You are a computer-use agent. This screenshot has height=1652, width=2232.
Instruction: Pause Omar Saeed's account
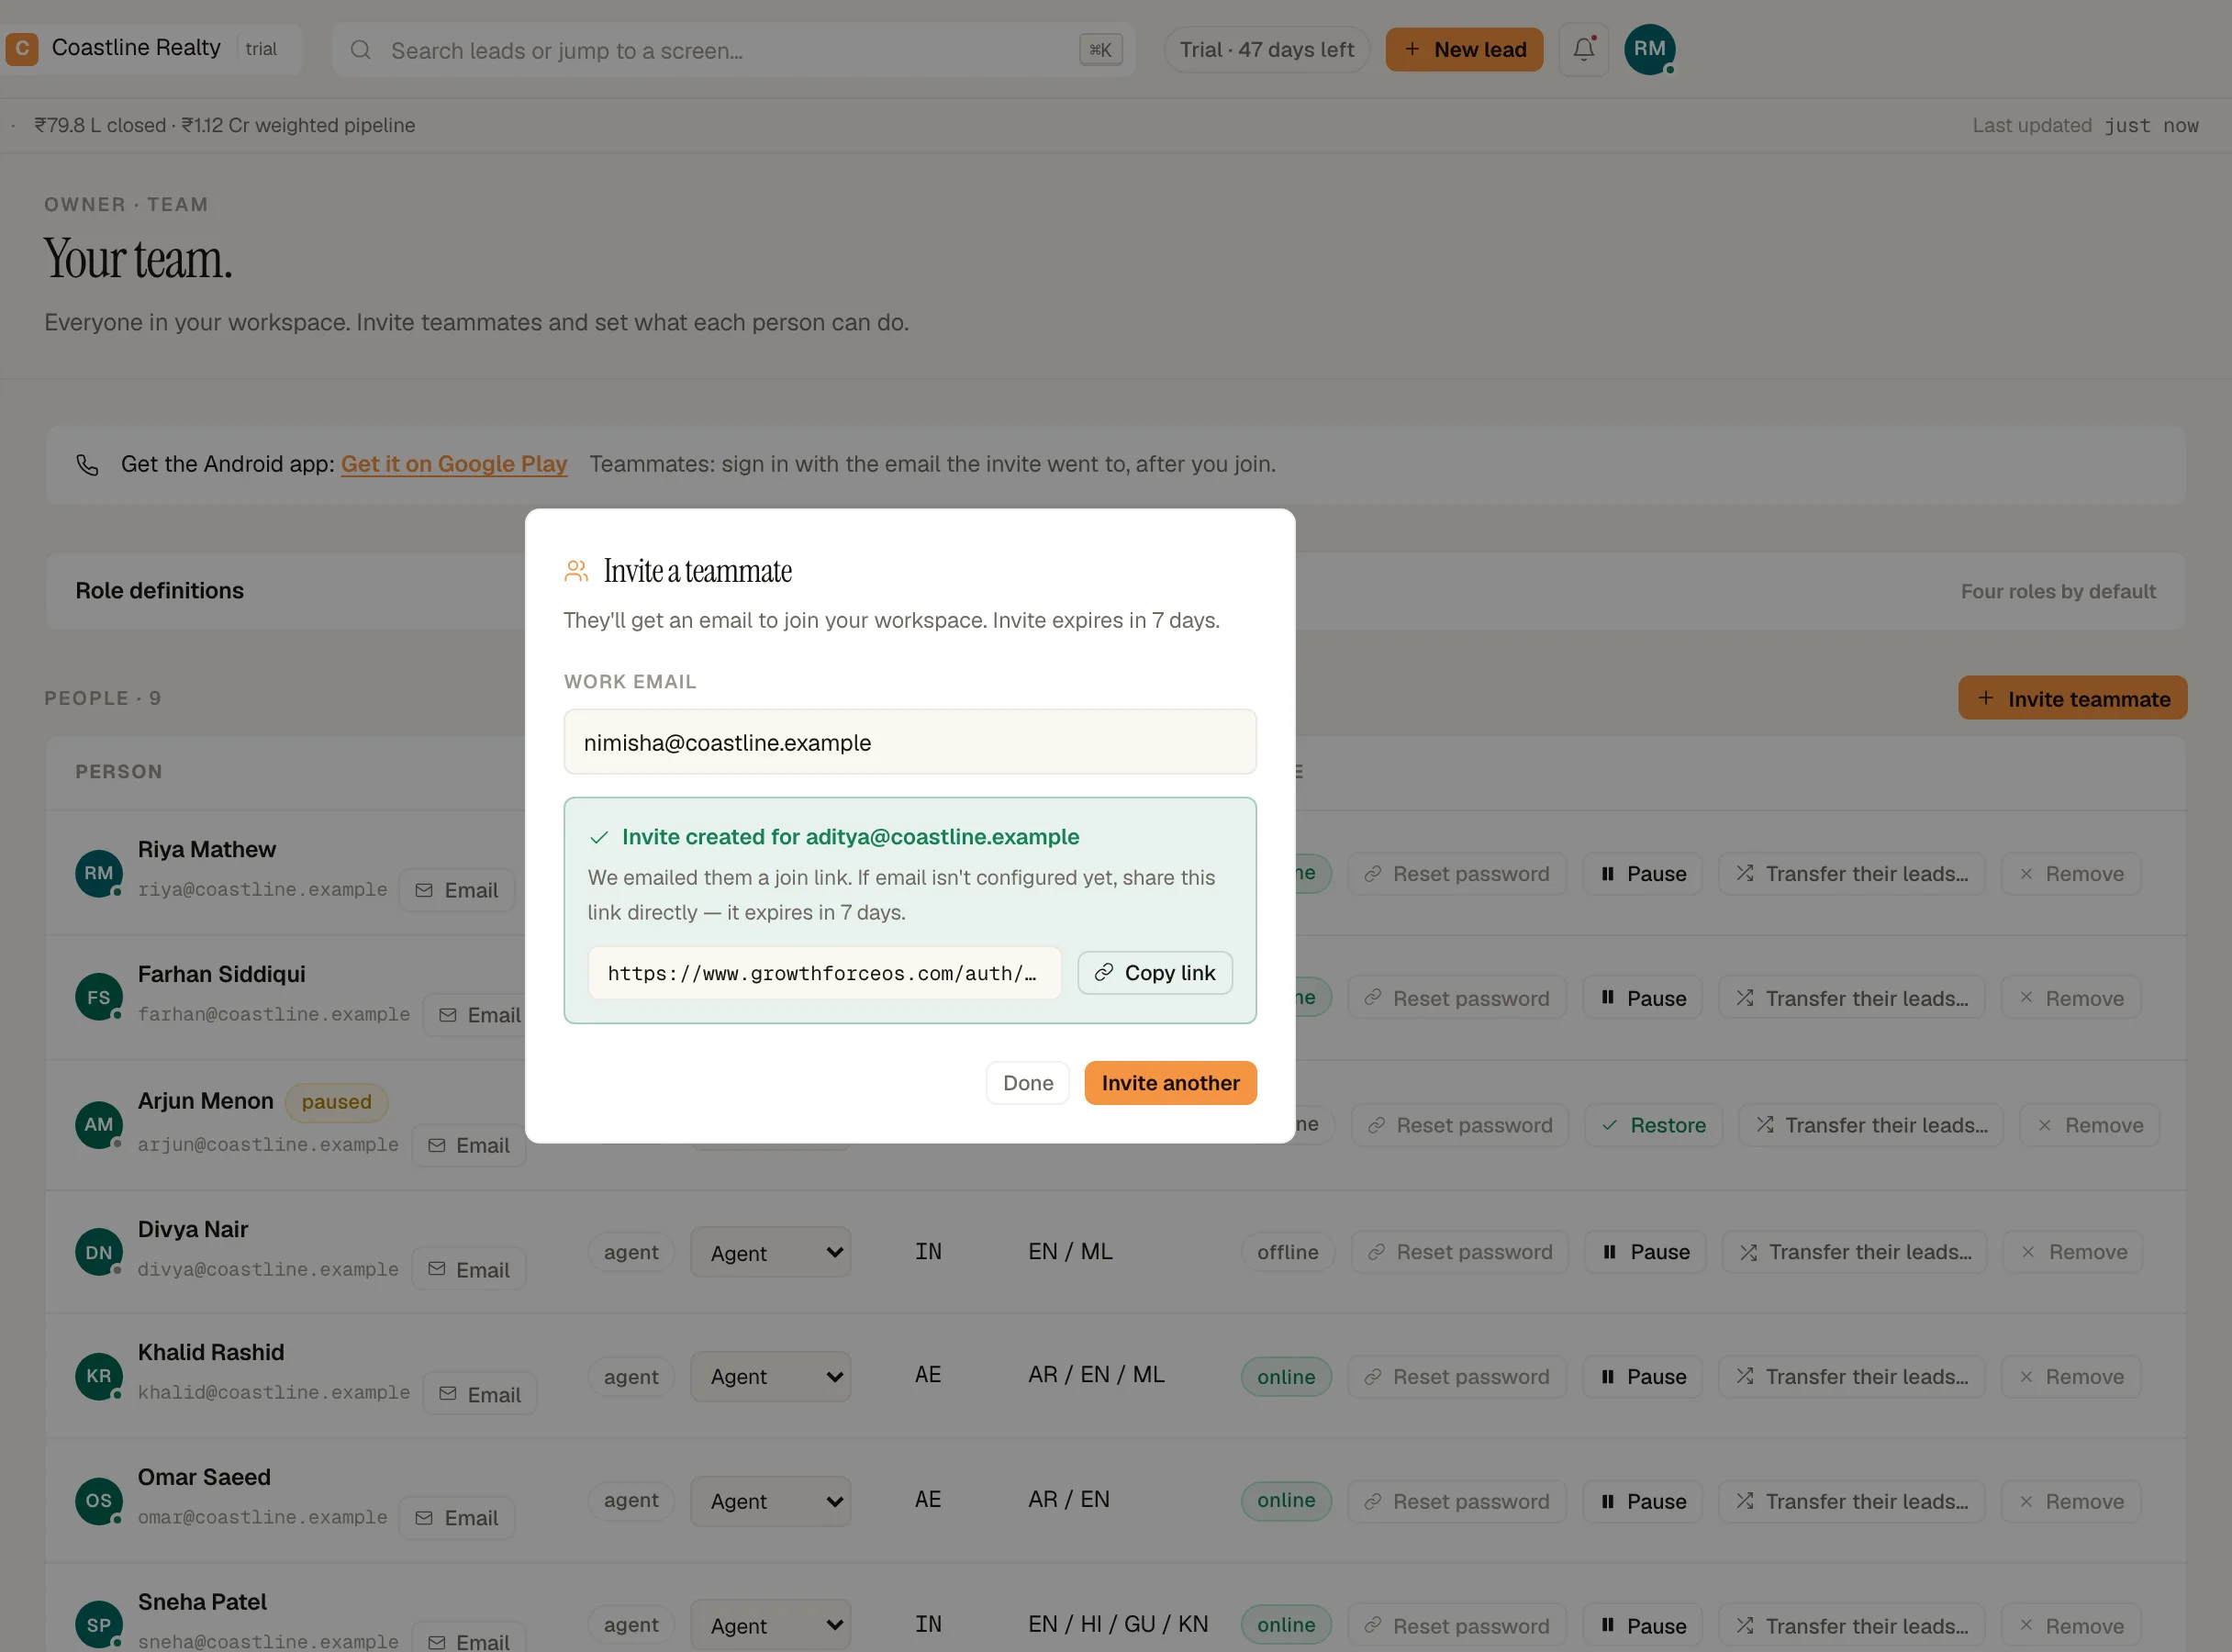point(1643,1501)
